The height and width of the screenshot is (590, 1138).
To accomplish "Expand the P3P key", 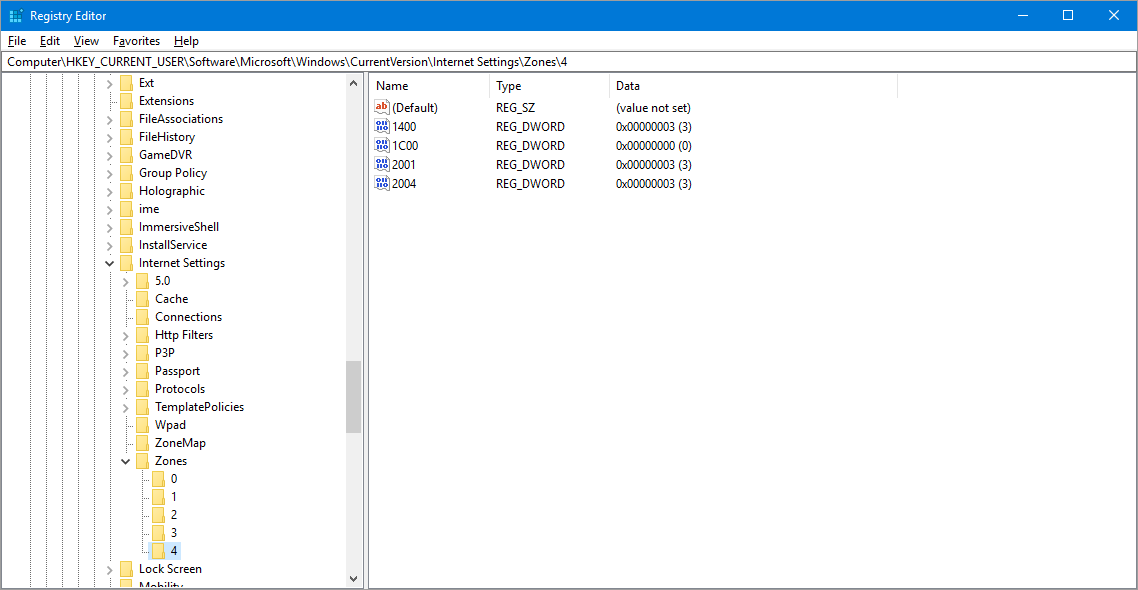I will click(126, 353).
